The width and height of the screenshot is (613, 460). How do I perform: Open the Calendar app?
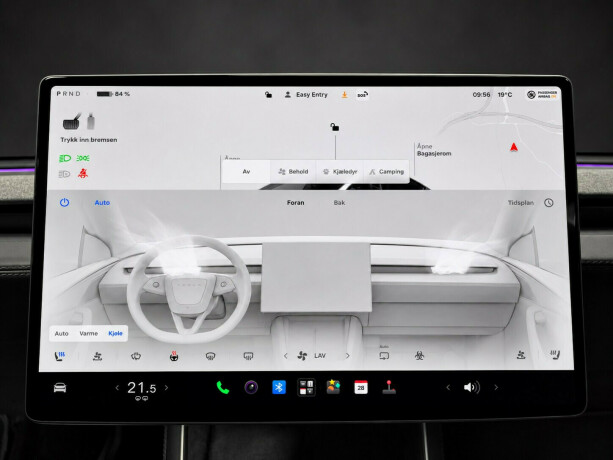click(360, 387)
